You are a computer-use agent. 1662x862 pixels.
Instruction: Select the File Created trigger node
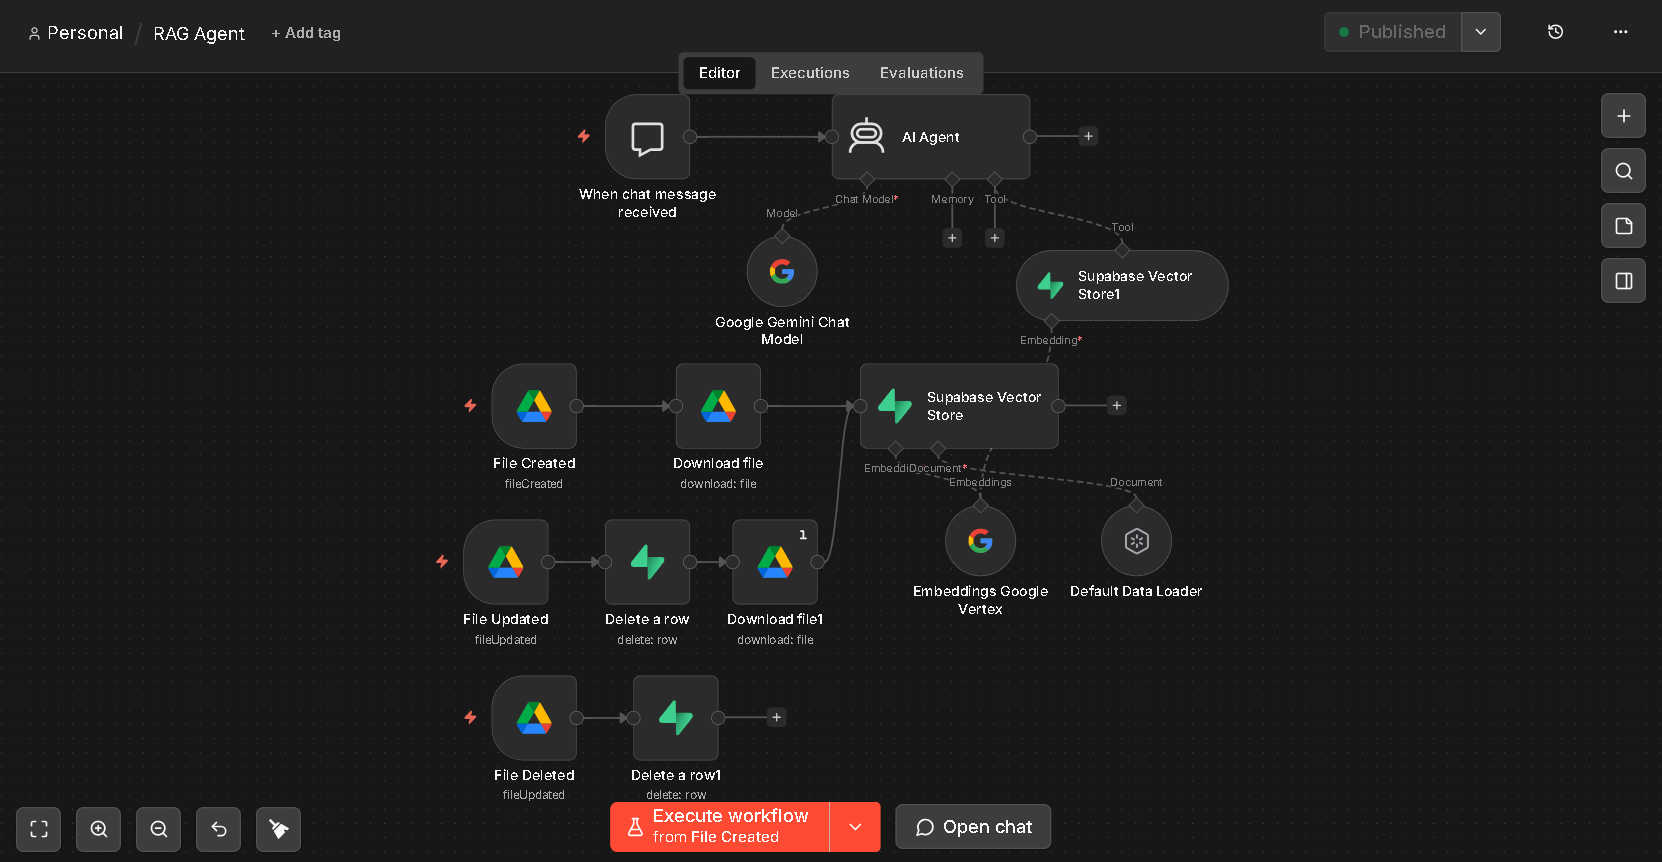tap(534, 406)
